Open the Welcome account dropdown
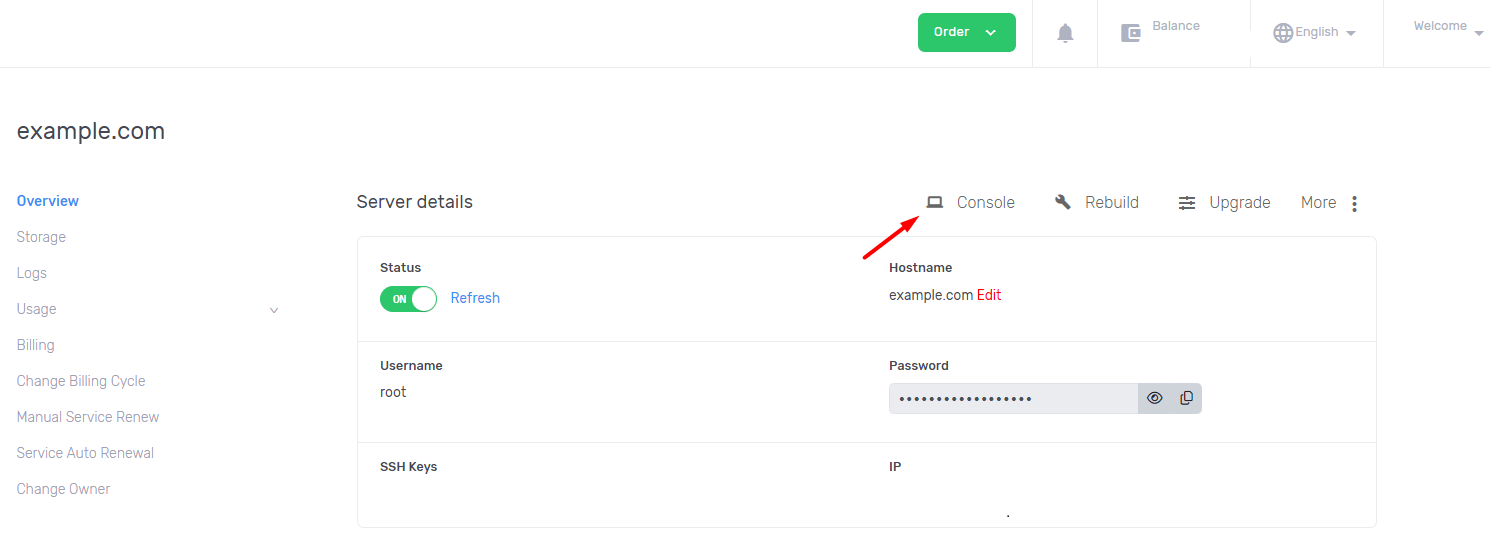The height and width of the screenshot is (539, 1490). tap(1448, 27)
